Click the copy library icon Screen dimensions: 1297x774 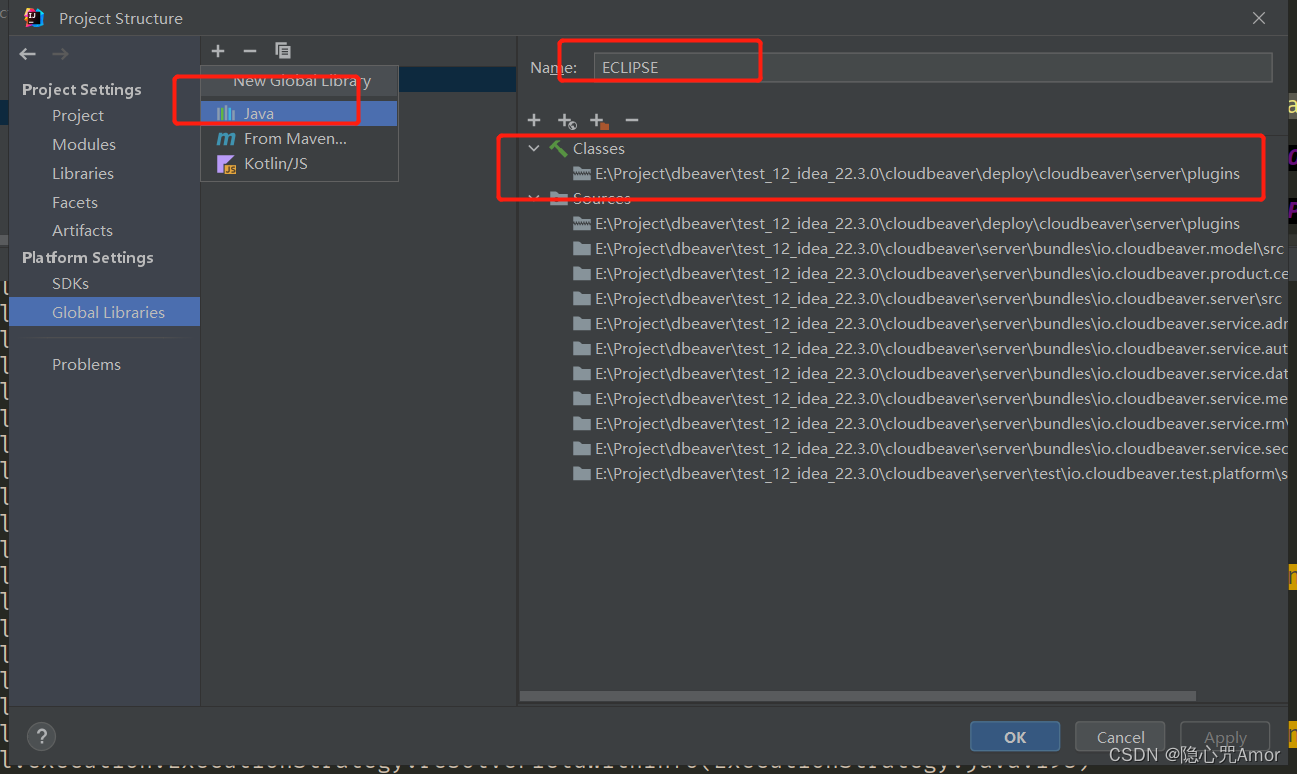click(283, 51)
